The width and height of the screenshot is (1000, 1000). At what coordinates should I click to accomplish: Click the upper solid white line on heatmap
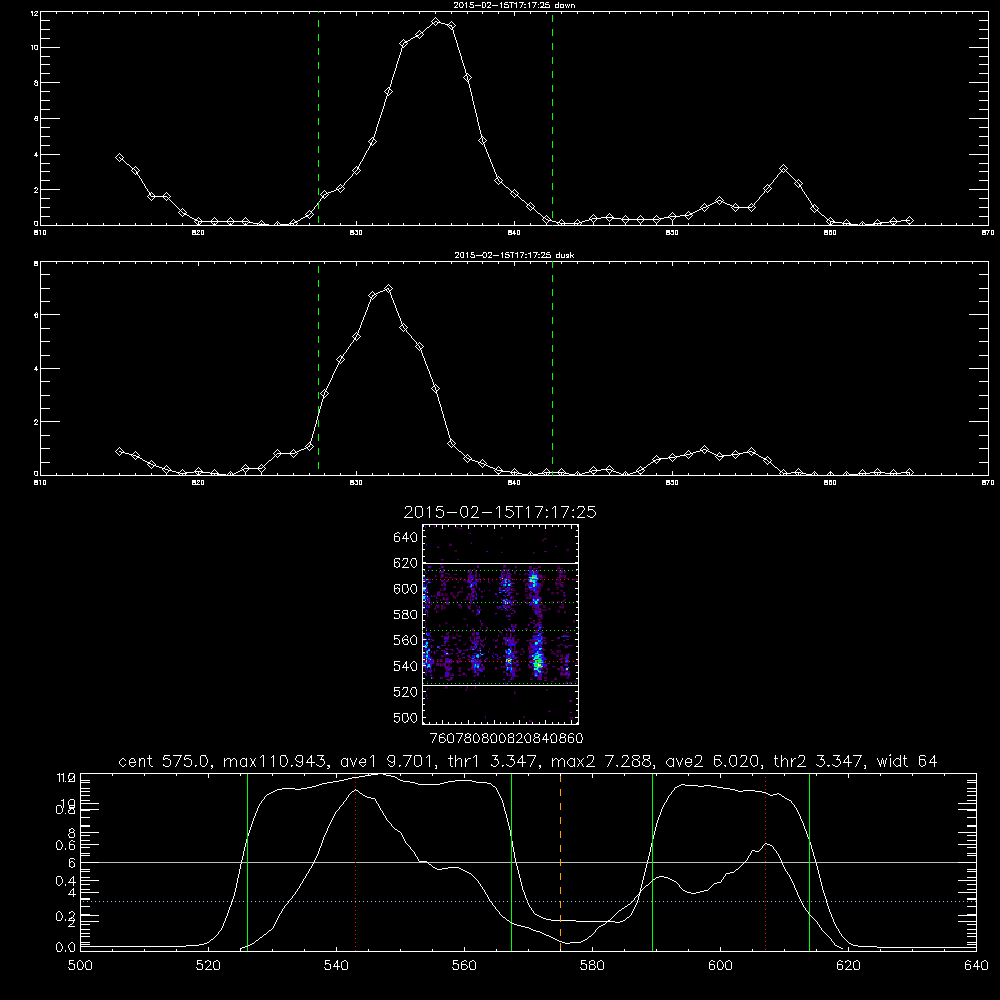(x=501, y=563)
